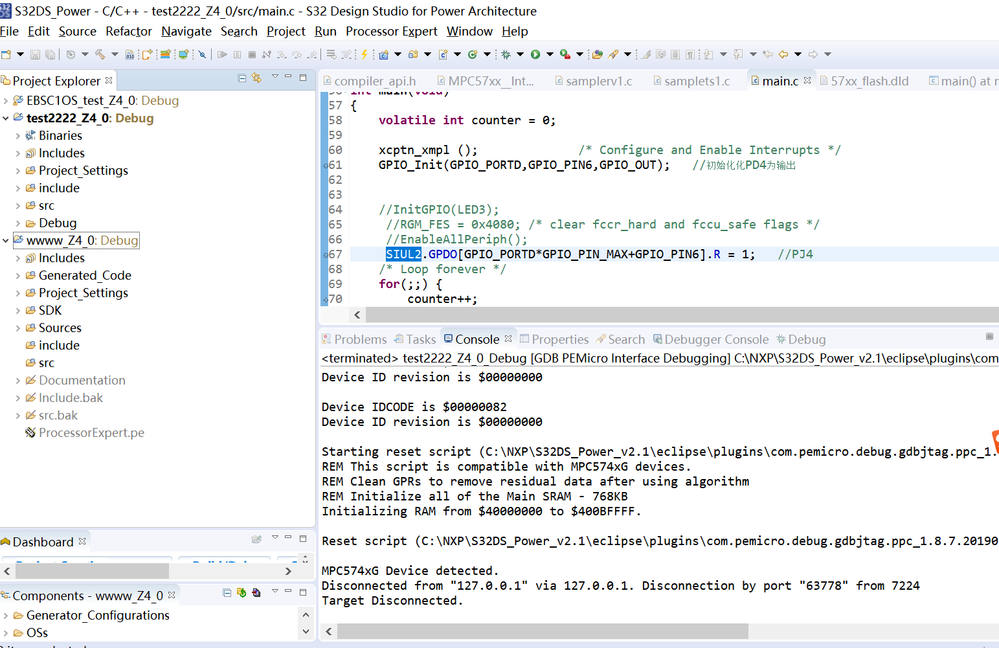999x648 pixels.
Task: Click the Suspend debug icon
Action: tap(237, 55)
